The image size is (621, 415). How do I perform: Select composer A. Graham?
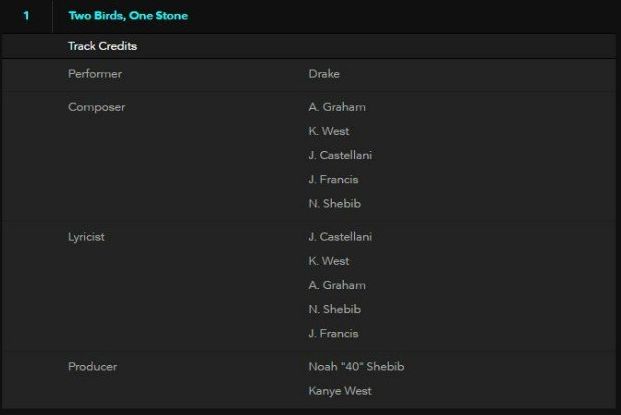(x=337, y=107)
